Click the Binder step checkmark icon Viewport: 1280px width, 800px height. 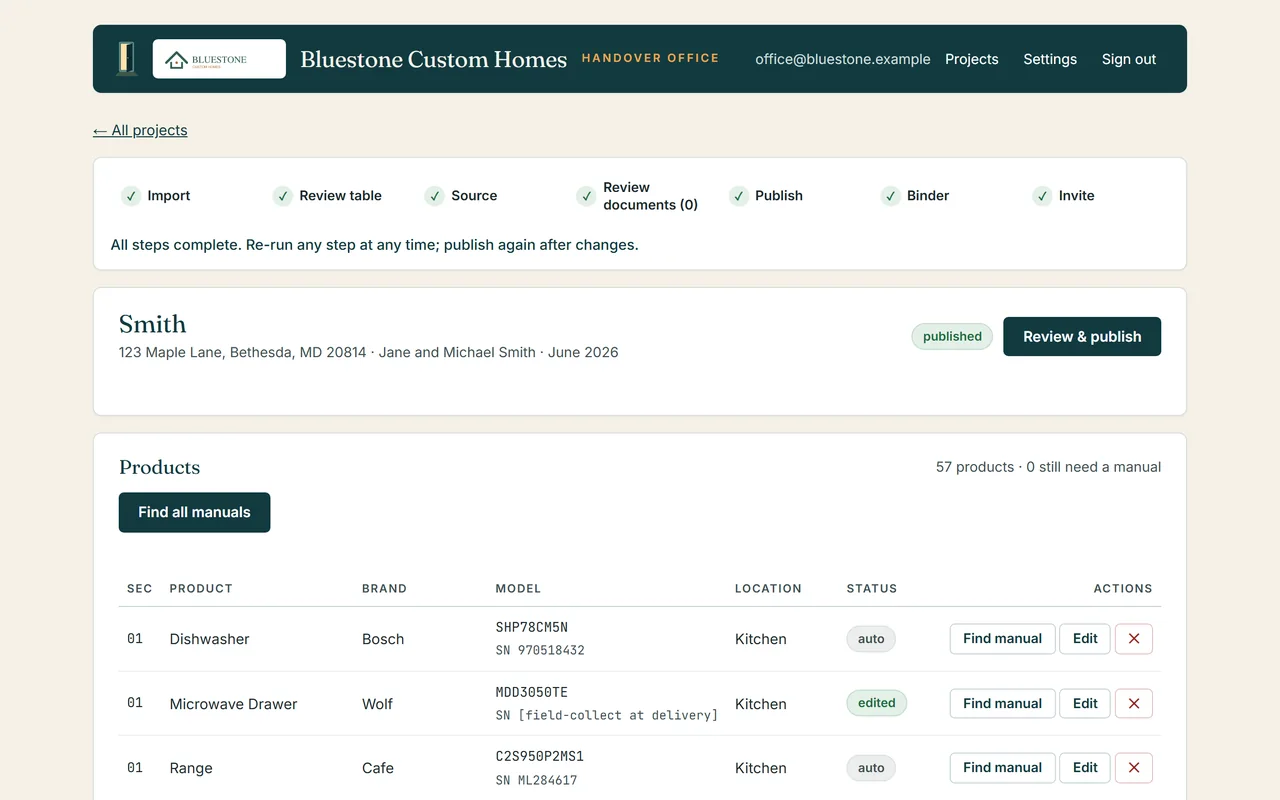coord(891,196)
